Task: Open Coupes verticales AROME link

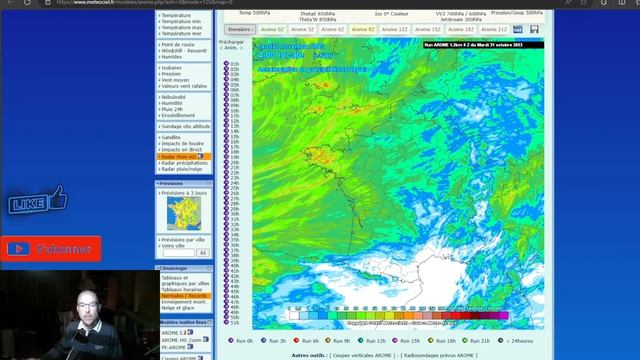Action: click(x=363, y=356)
